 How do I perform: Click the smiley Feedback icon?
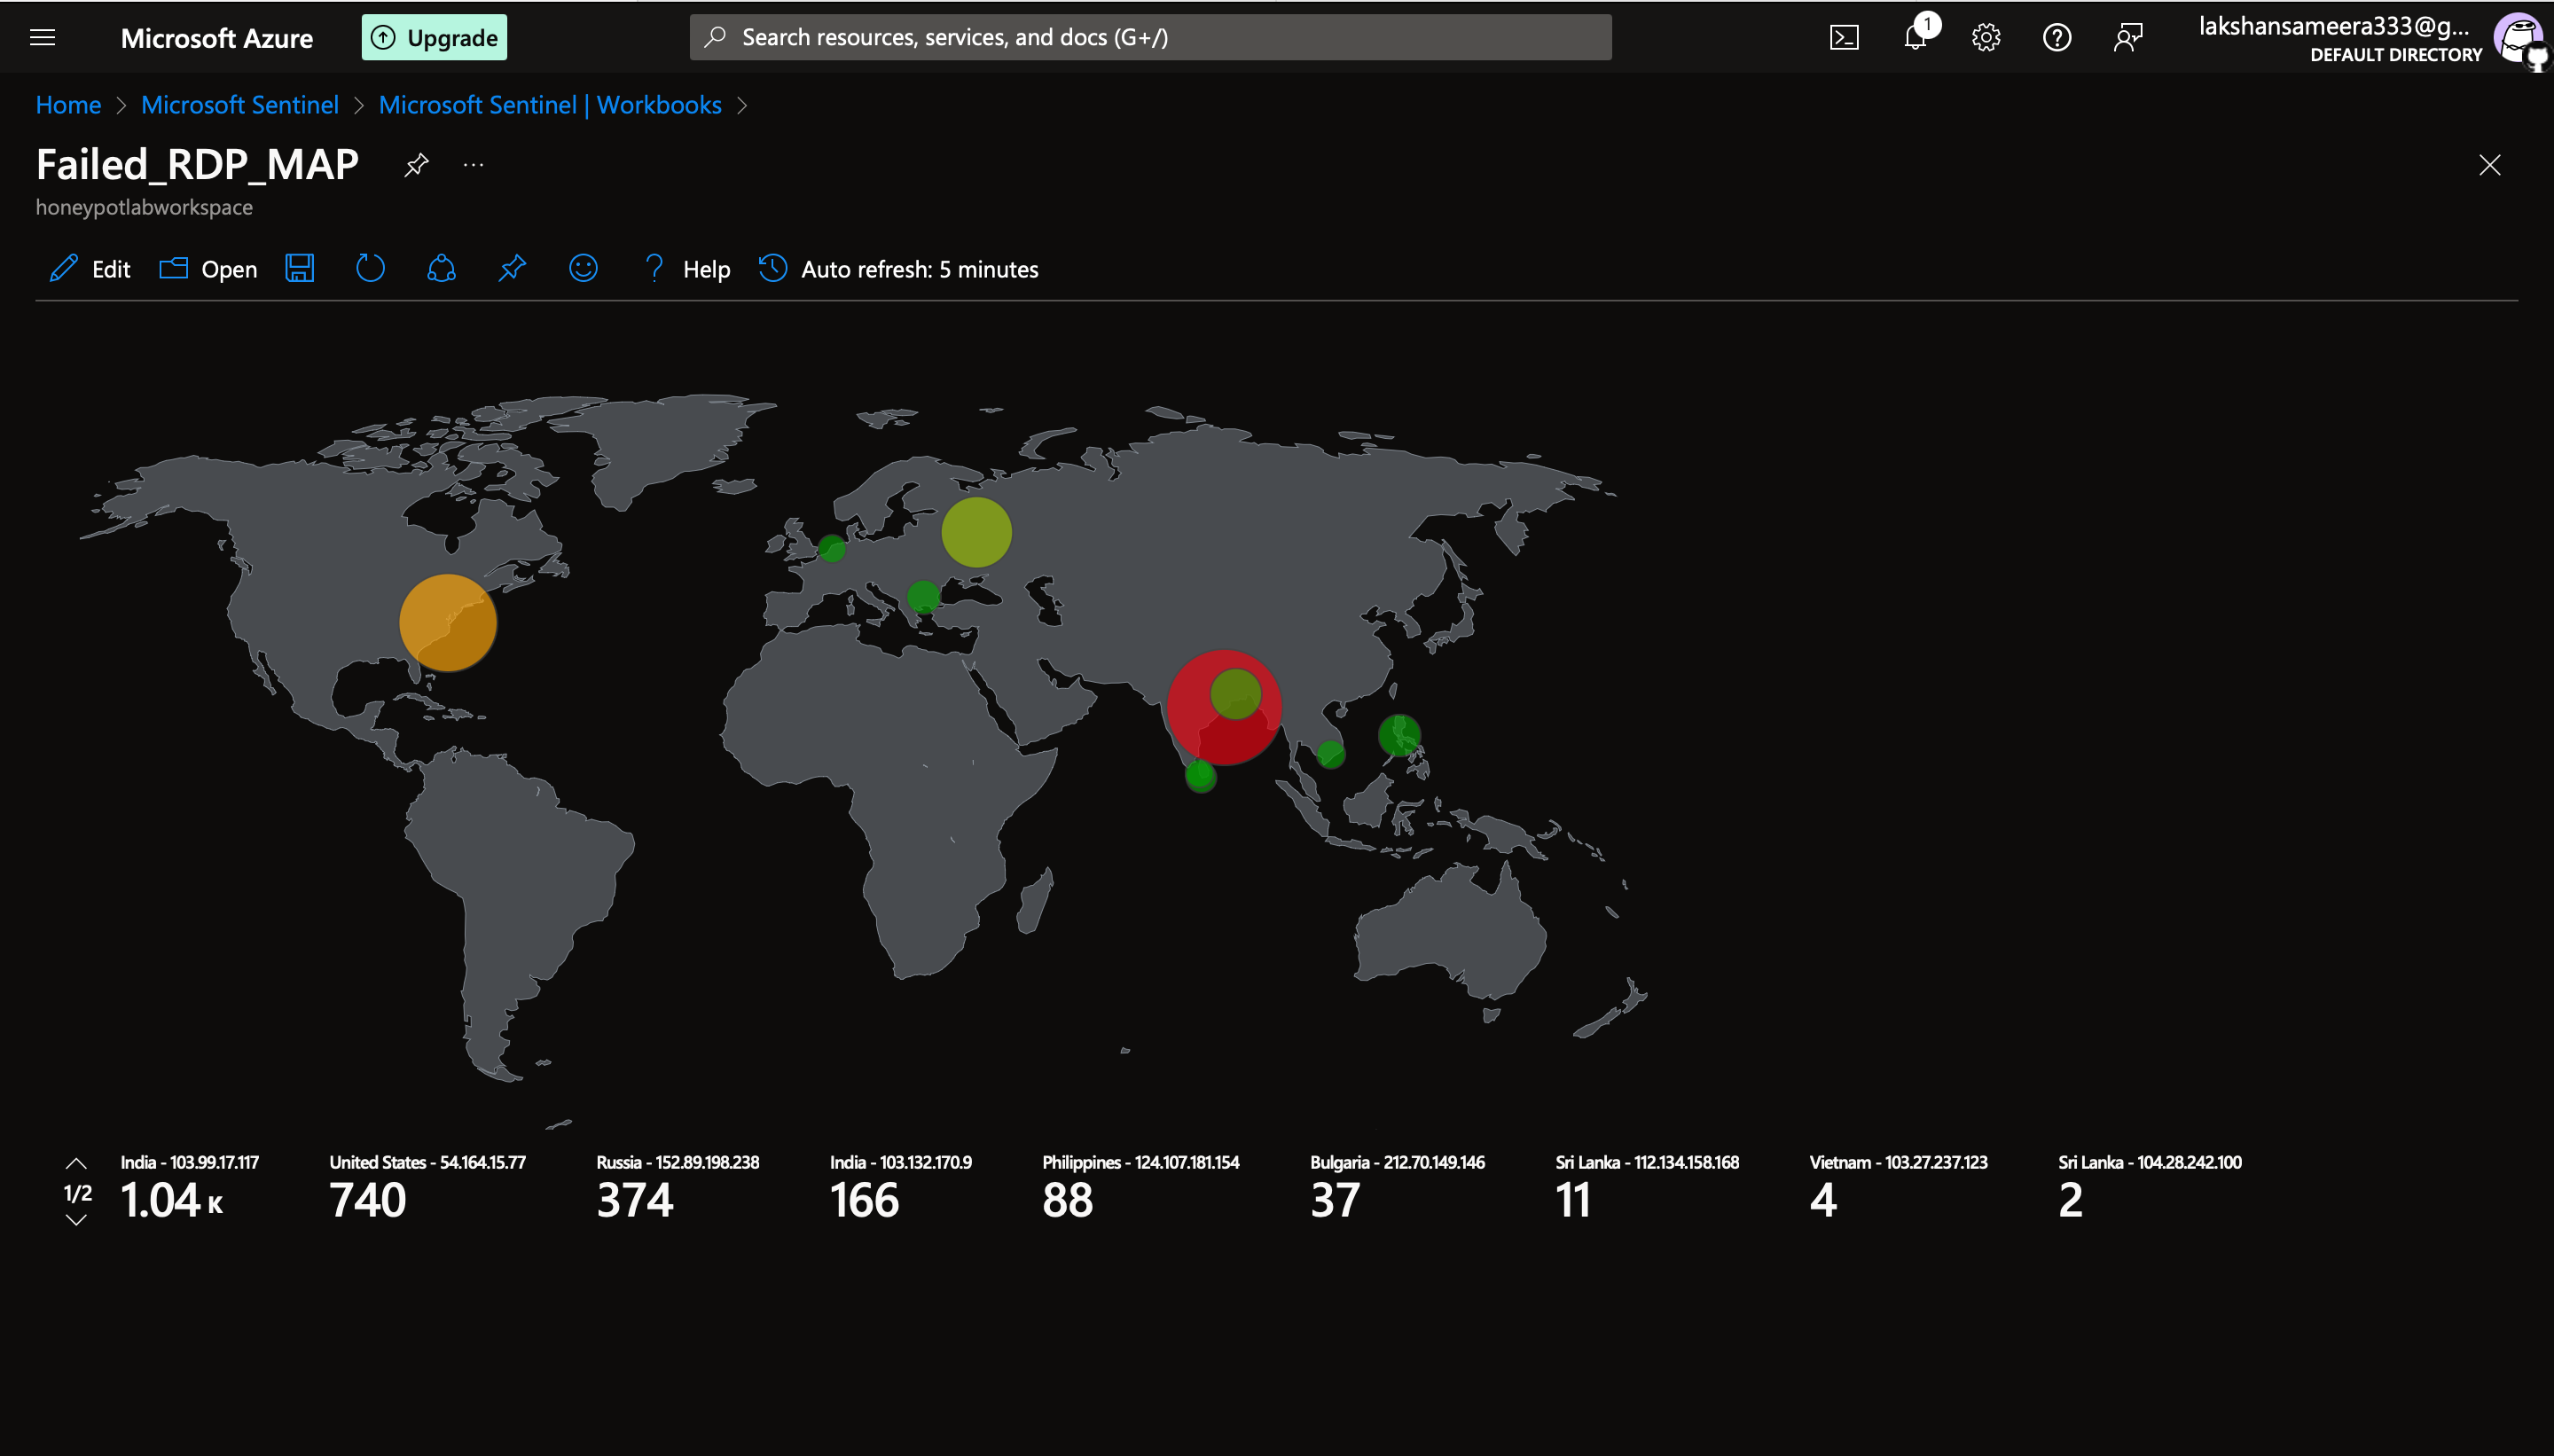click(583, 268)
